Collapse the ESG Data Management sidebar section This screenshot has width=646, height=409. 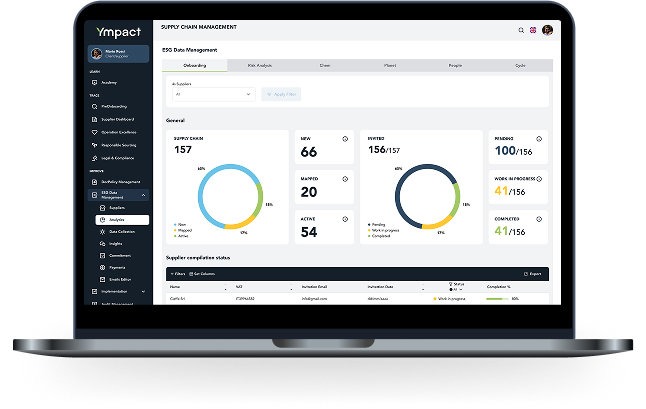click(145, 194)
